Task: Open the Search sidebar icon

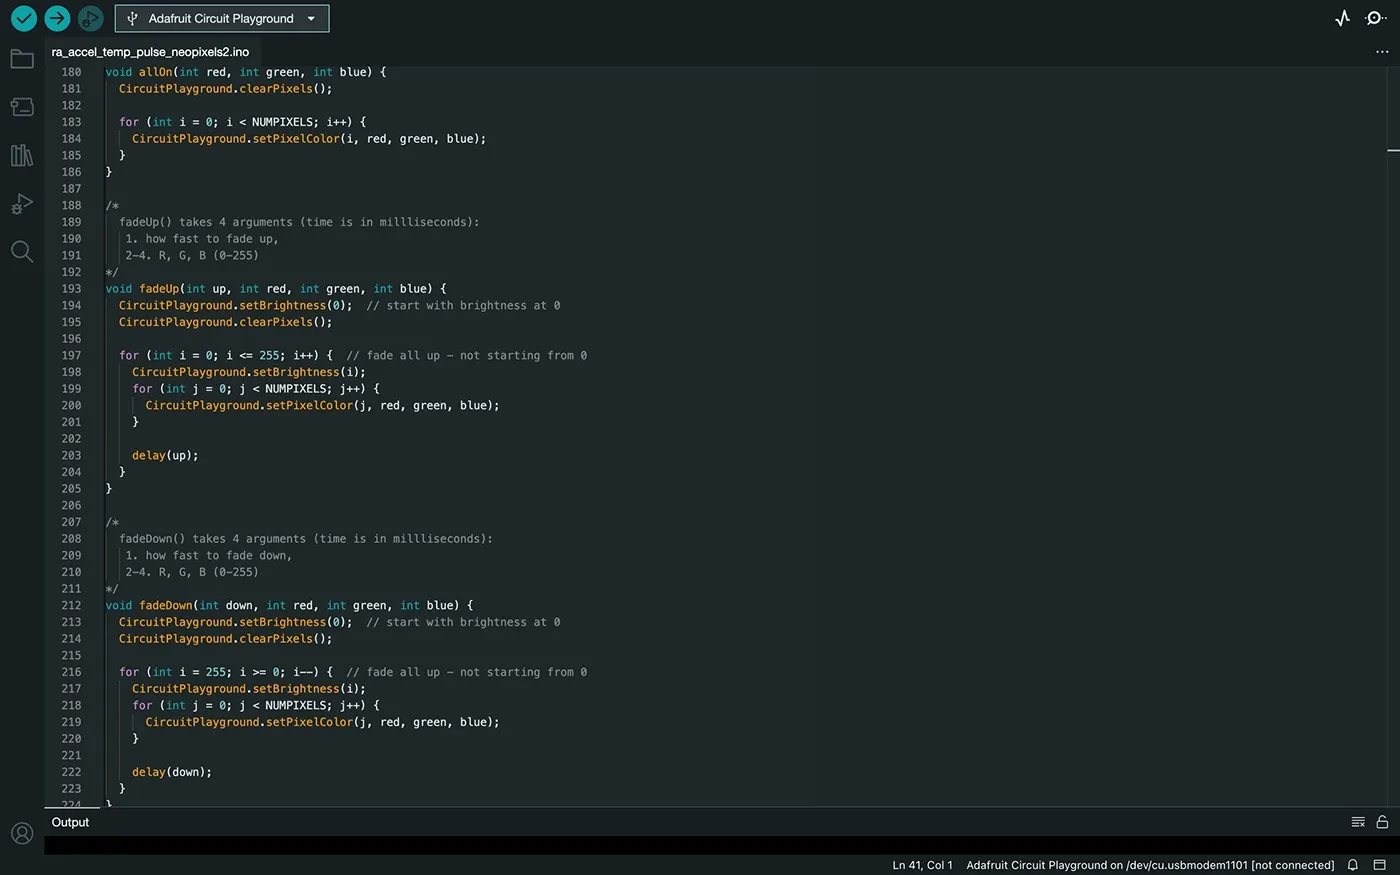Action: pyautogui.click(x=22, y=251)
